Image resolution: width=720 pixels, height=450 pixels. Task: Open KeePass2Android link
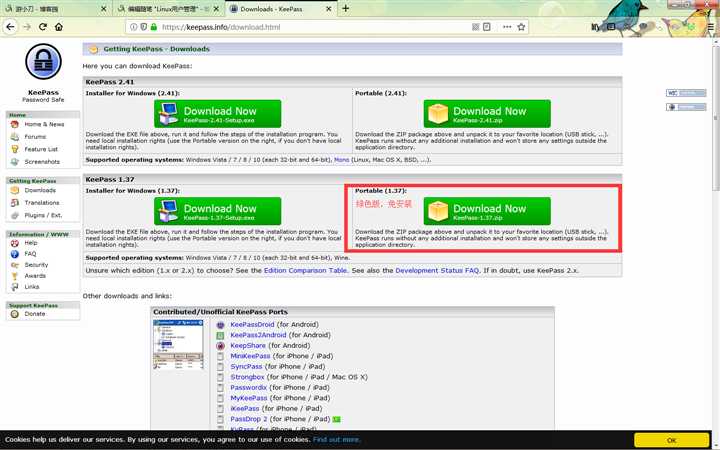258,335
